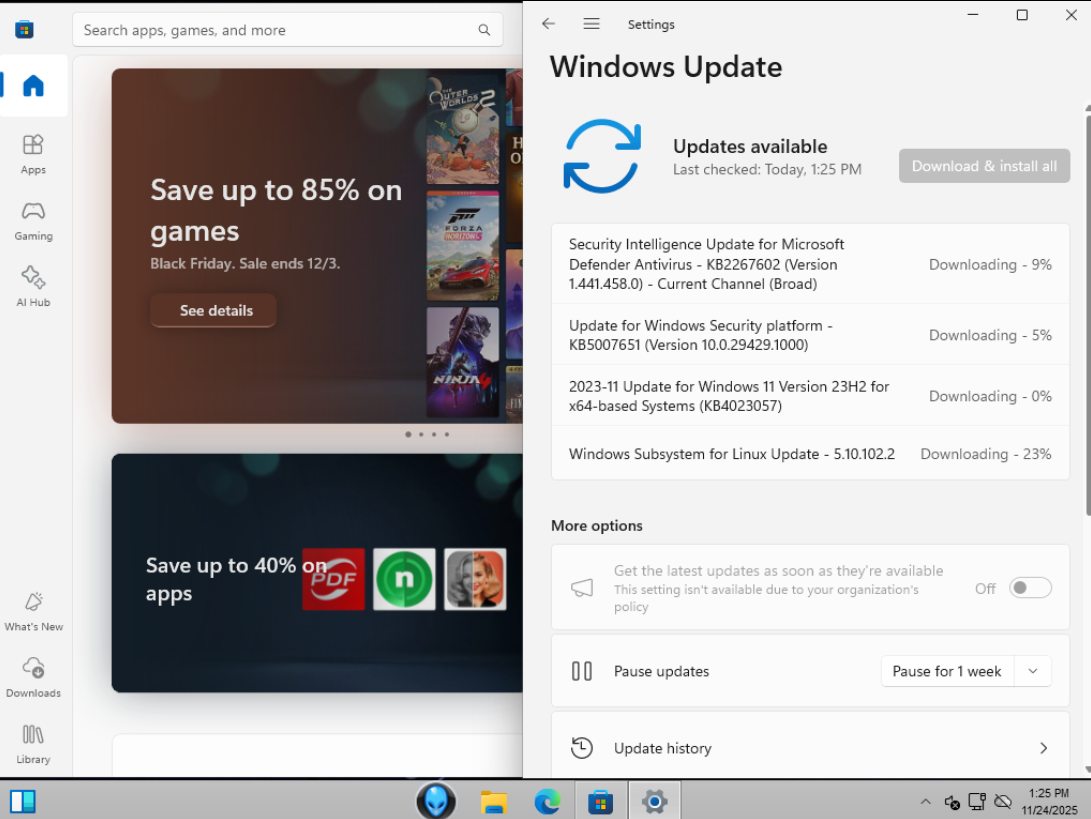This screenshot has height=819, width=1091.
Task: Open Gaming section in Microsoft Store
Action: (x=33, y=221)
